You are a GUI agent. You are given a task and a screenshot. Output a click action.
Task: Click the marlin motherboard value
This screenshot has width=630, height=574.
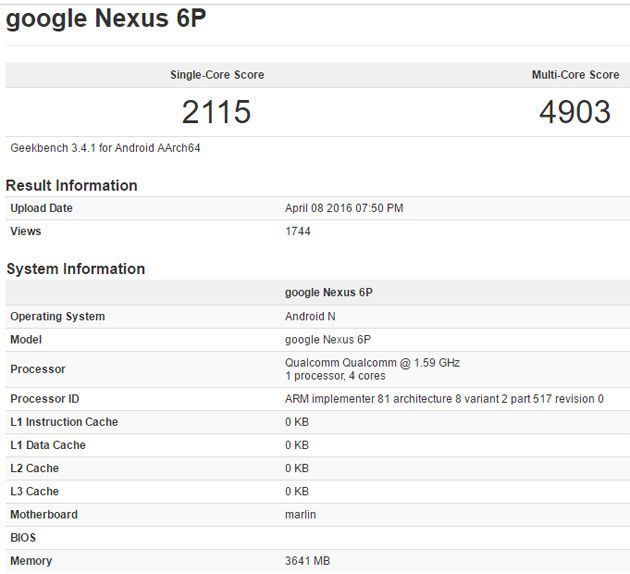(301, 514)
